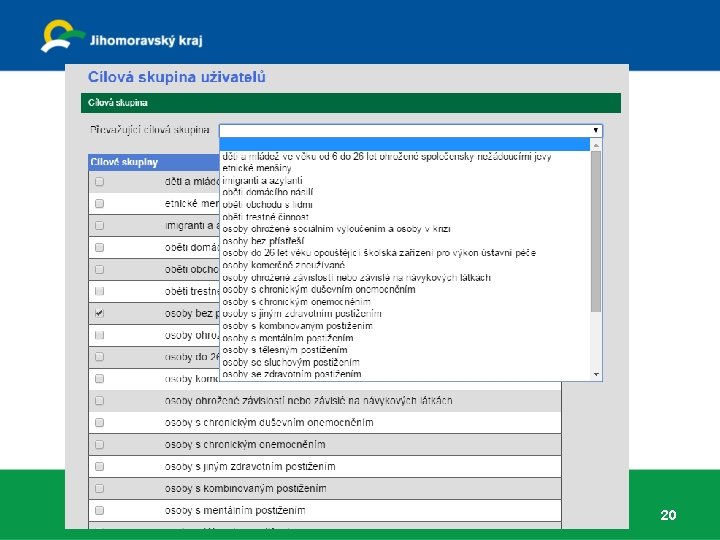The width and height of the screenshot is (720, 540).
Task: Uncheck the 'osoby bez přístřeší' row checkbox
Action: [x=99, y=313]
